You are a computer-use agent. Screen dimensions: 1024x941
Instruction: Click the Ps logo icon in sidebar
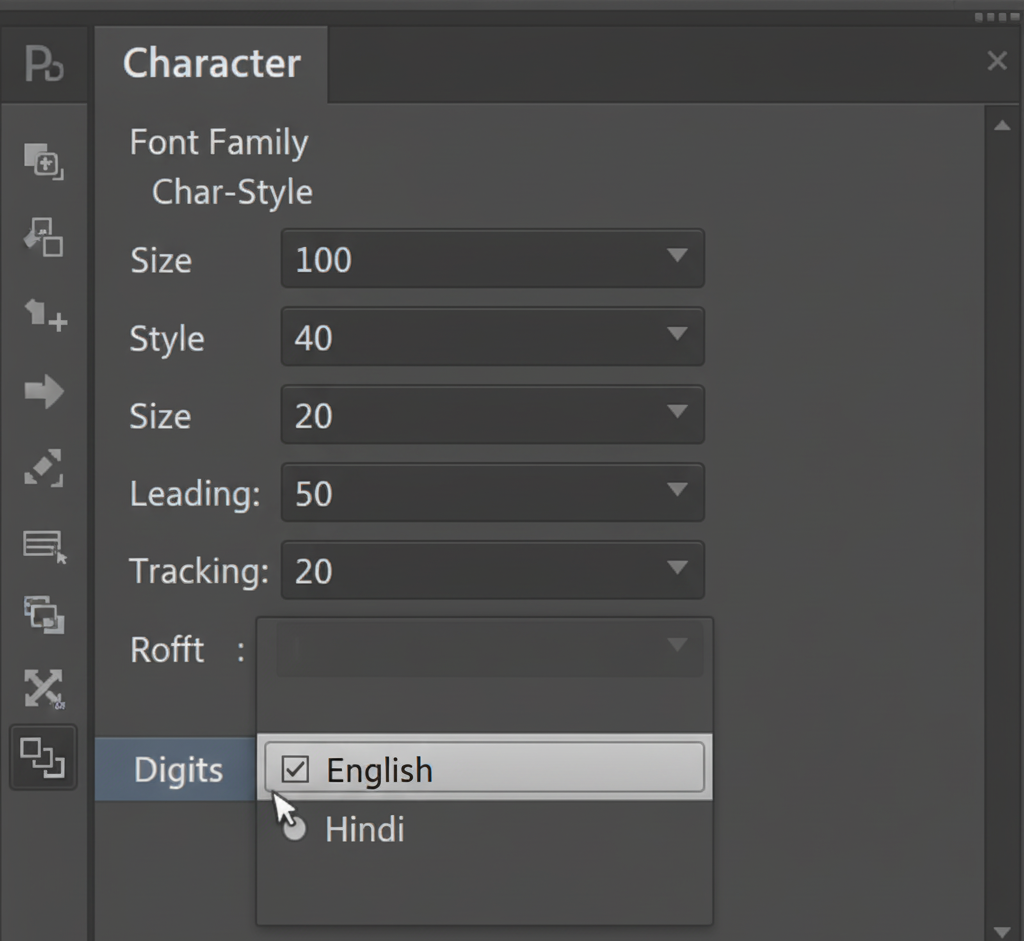43,65
